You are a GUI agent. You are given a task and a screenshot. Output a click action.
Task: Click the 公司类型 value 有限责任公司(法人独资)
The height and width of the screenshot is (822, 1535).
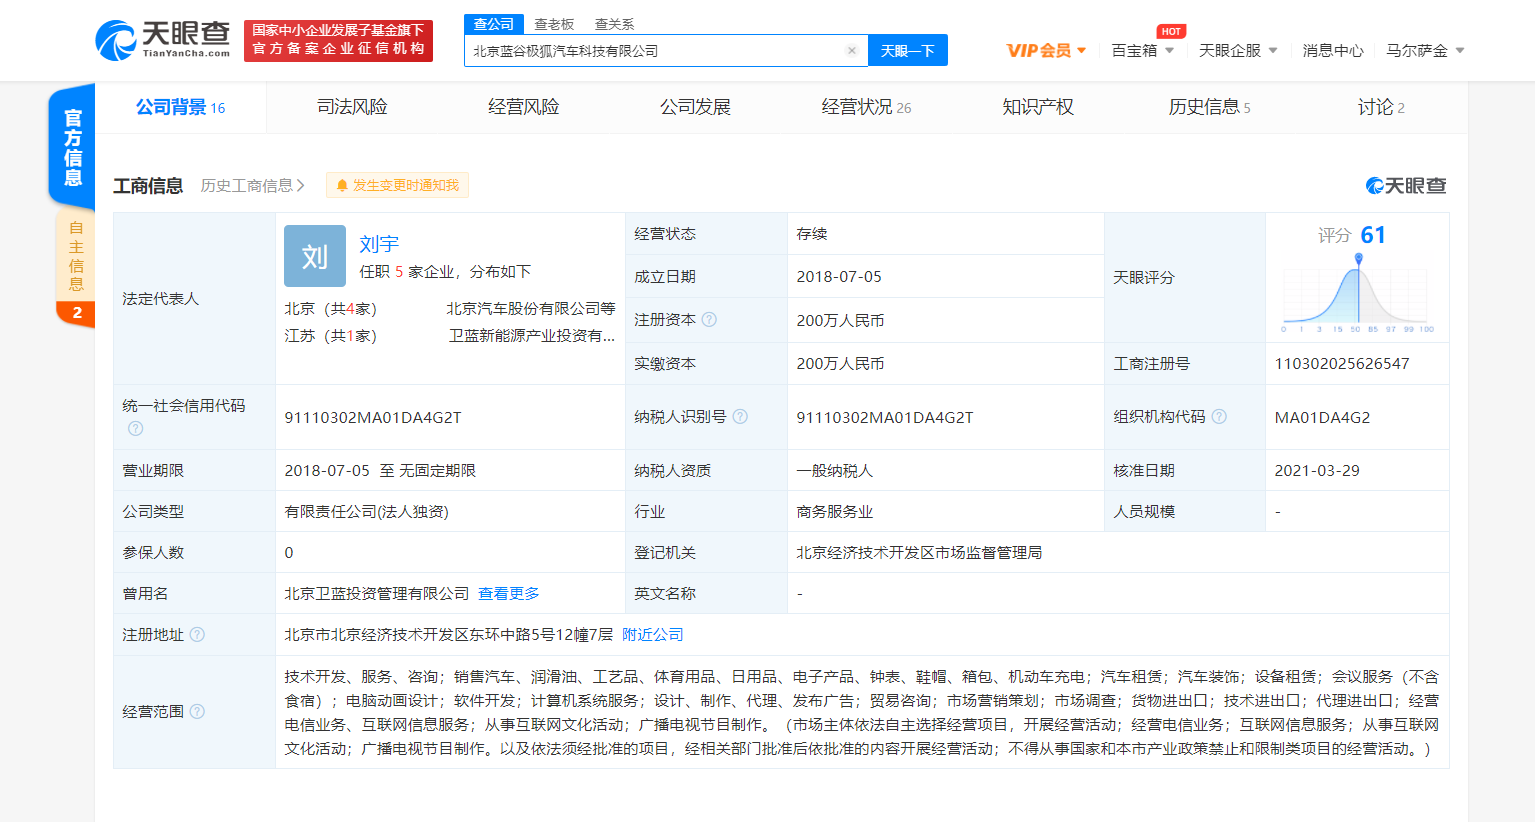pos(366,512)
